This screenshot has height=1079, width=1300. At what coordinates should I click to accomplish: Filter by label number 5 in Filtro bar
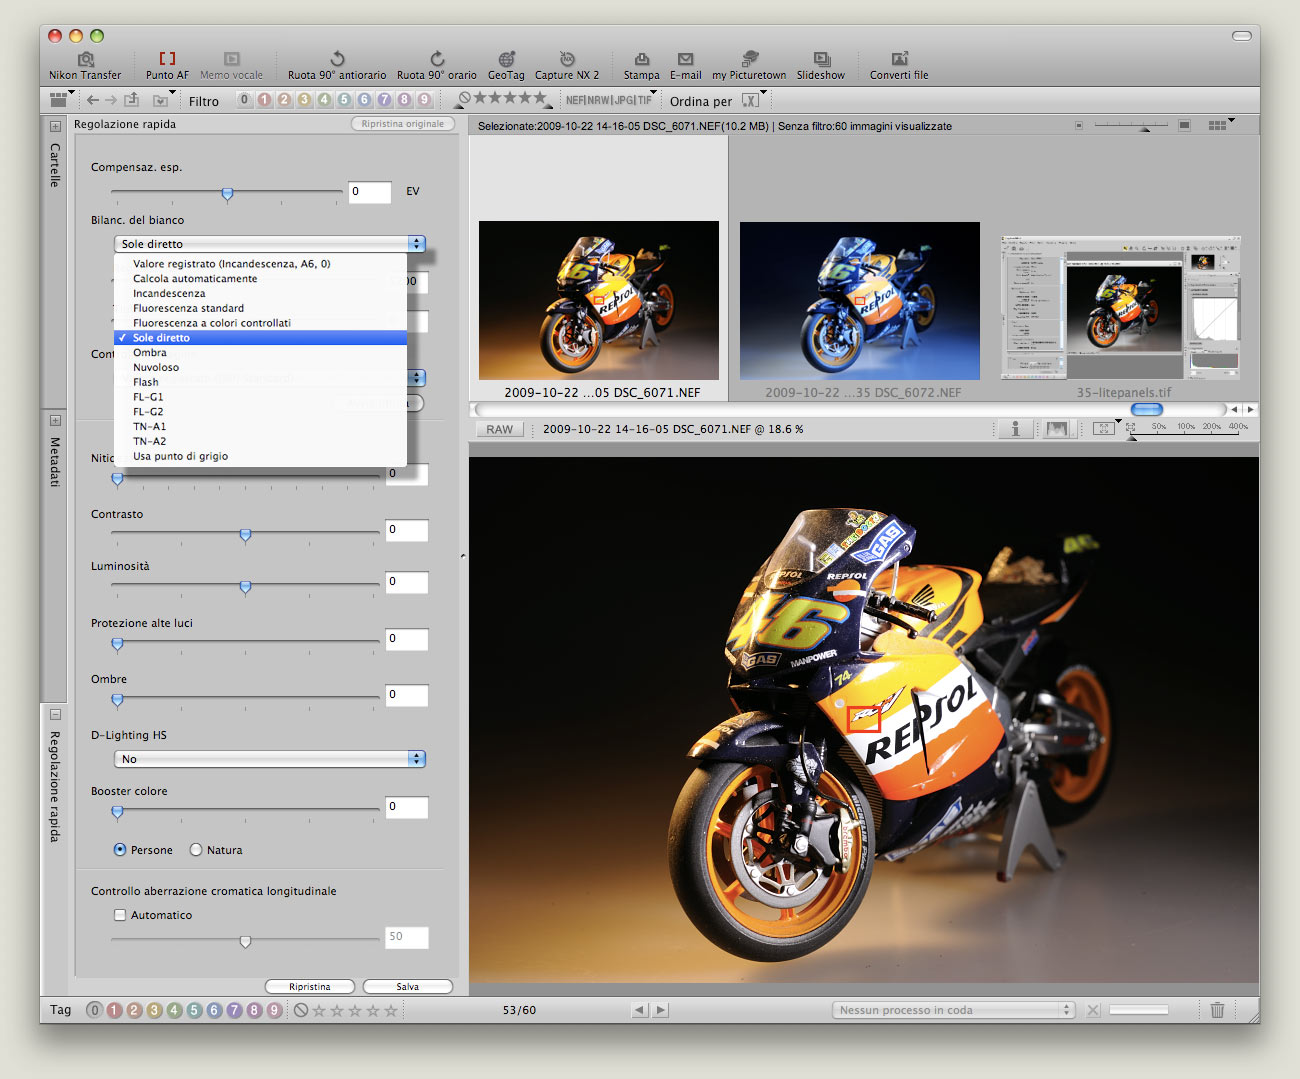(x=344, y=100)
